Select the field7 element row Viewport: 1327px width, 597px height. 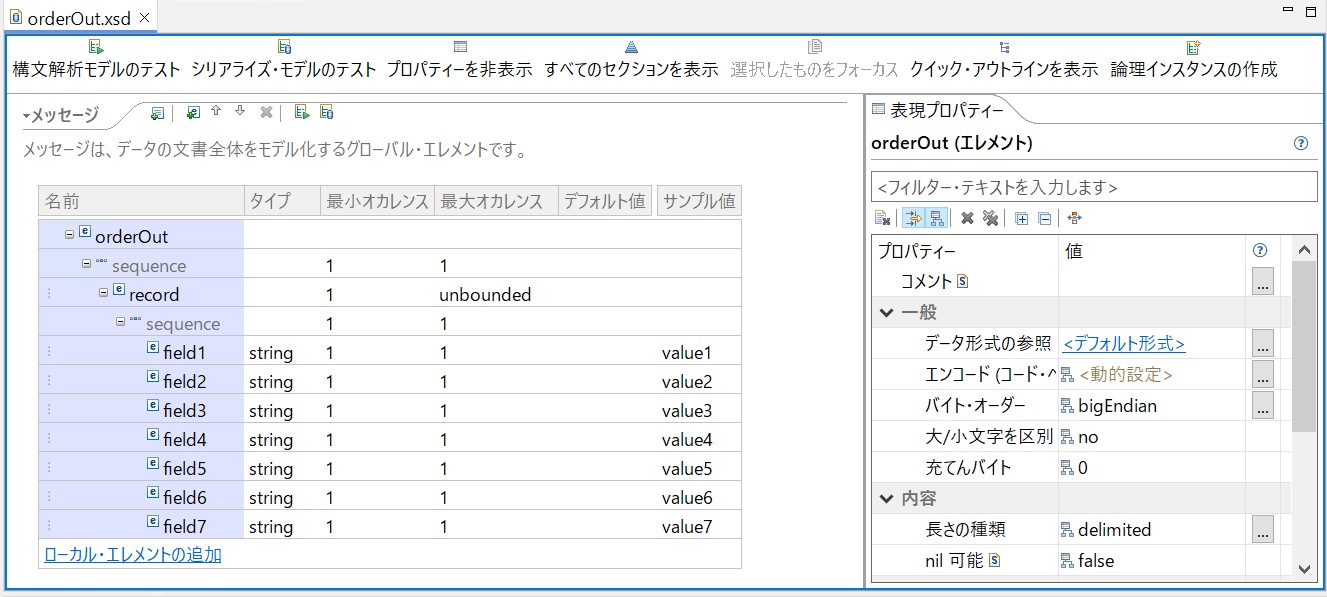pos(390,527)
